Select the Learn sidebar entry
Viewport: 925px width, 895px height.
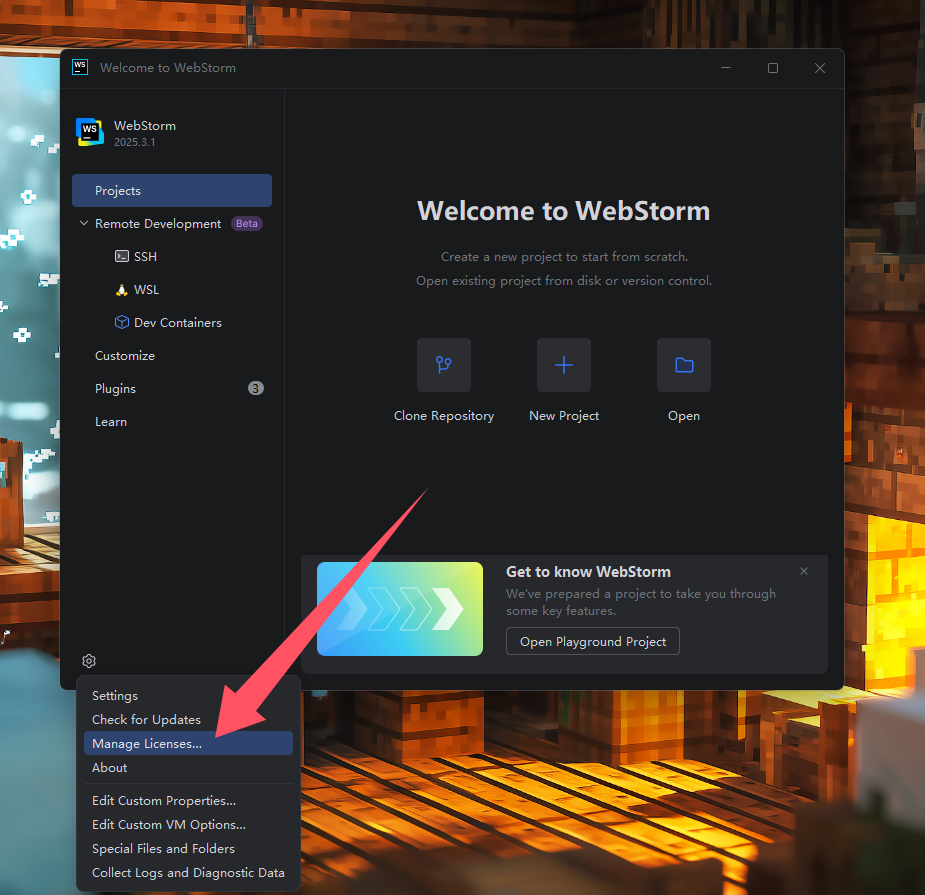[110, 421]
